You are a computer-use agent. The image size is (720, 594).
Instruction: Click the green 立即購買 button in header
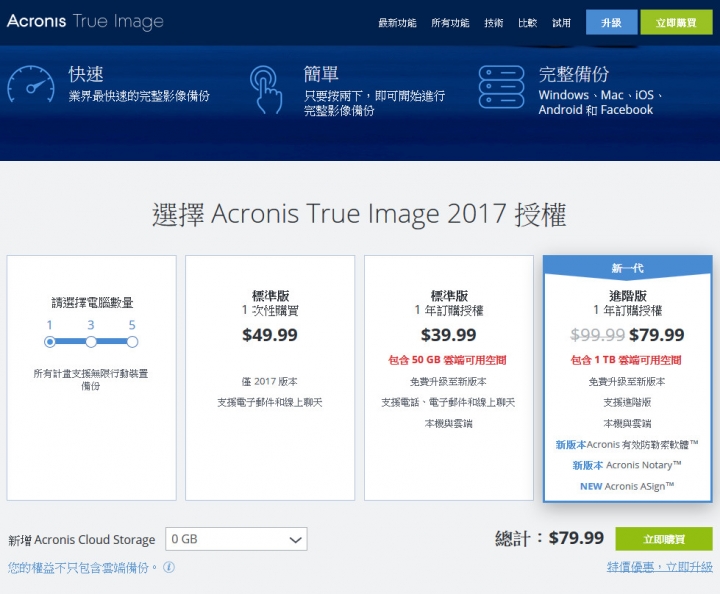tap(676, 22)
